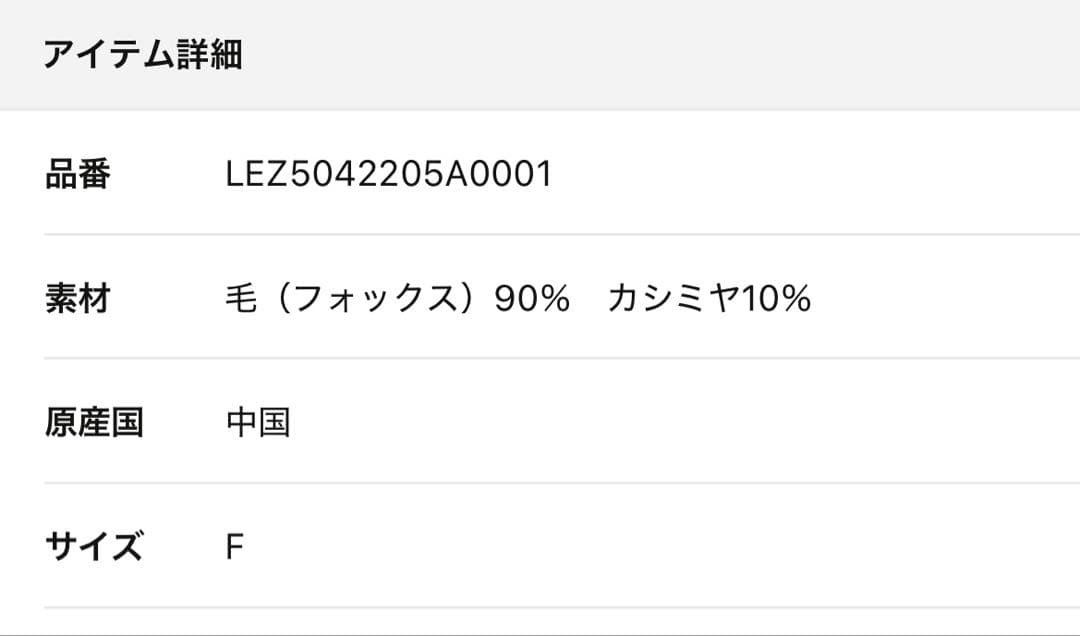This screenshot has height=636, width=1080.
Task: Click the word カシミヤ in the material
Action: 672,298
